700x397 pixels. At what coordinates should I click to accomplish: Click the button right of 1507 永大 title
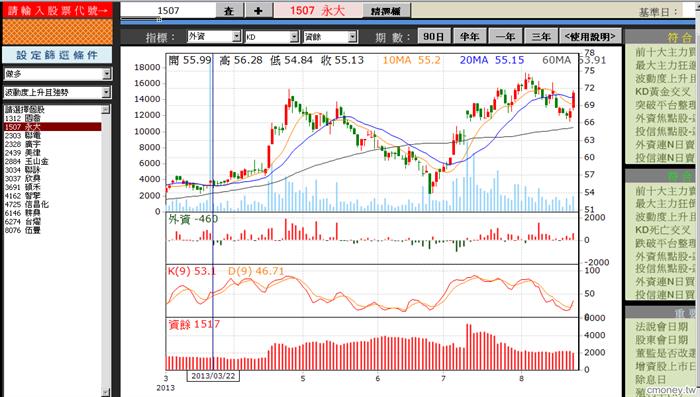386,11
